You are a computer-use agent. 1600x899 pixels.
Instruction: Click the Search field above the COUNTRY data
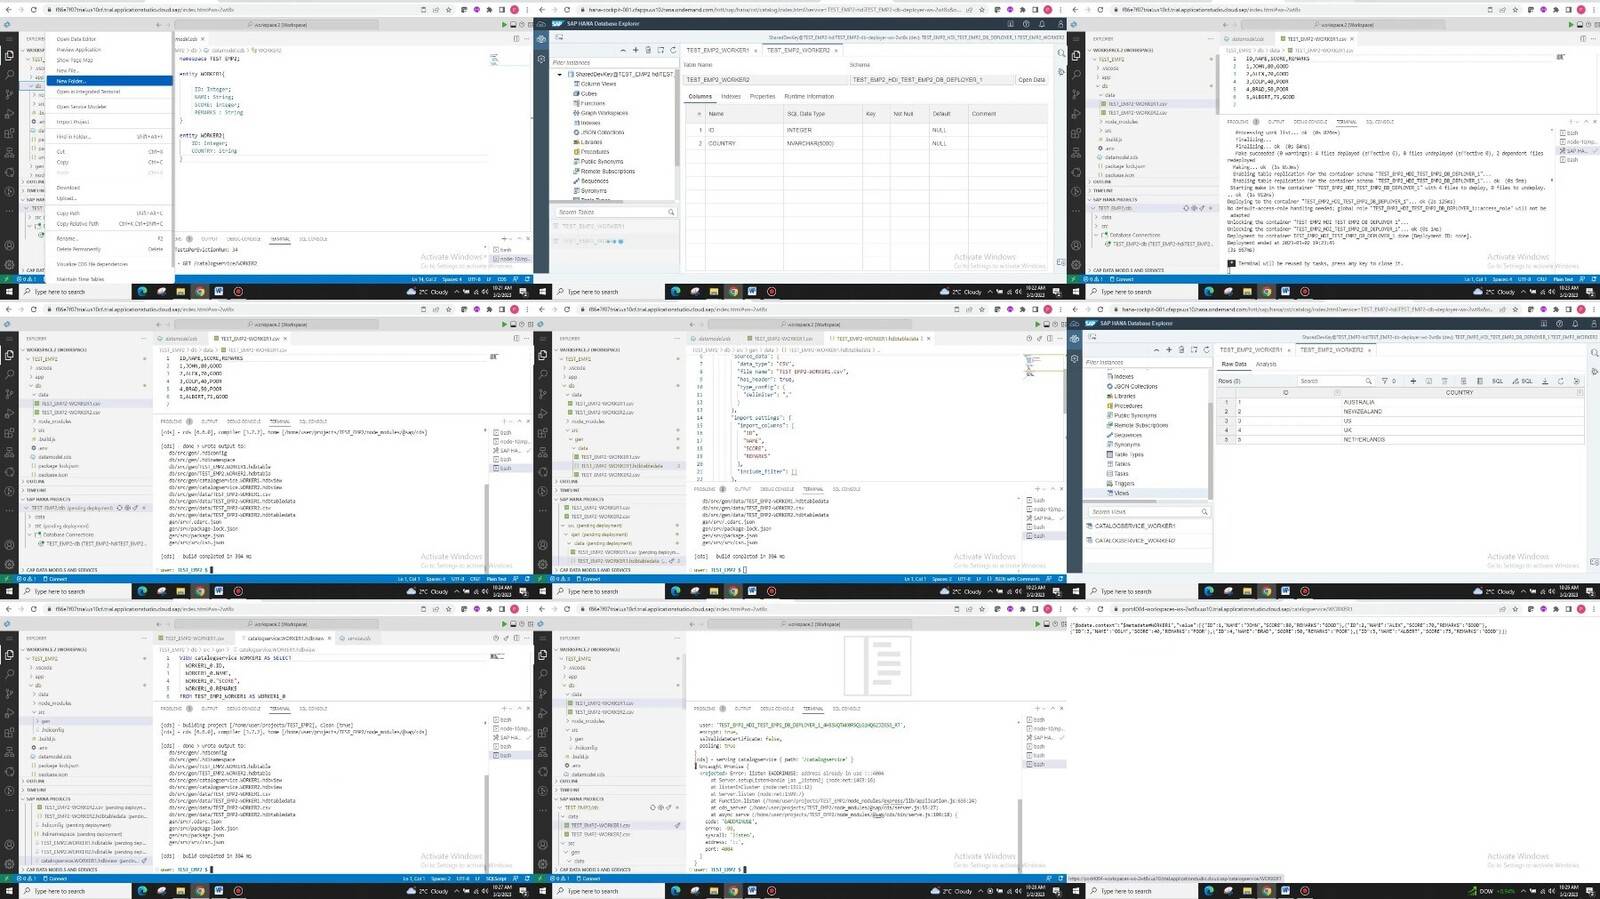coord(1335,381)
